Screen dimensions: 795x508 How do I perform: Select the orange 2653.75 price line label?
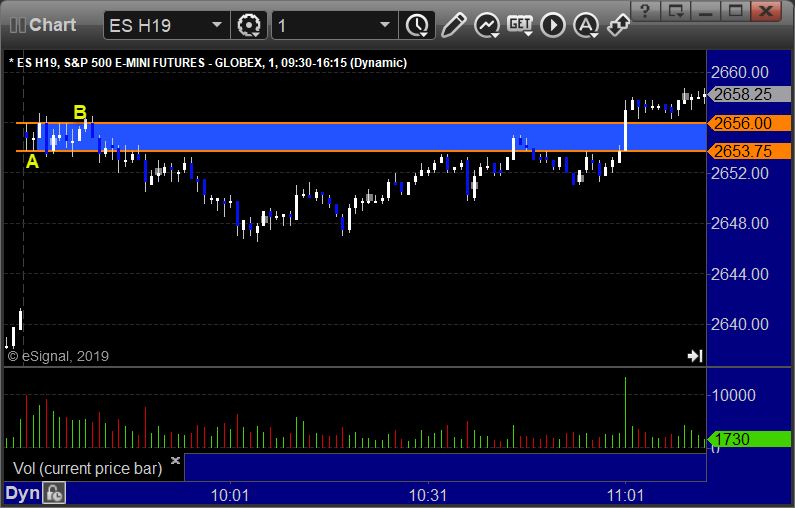click(x=748, y=151)
